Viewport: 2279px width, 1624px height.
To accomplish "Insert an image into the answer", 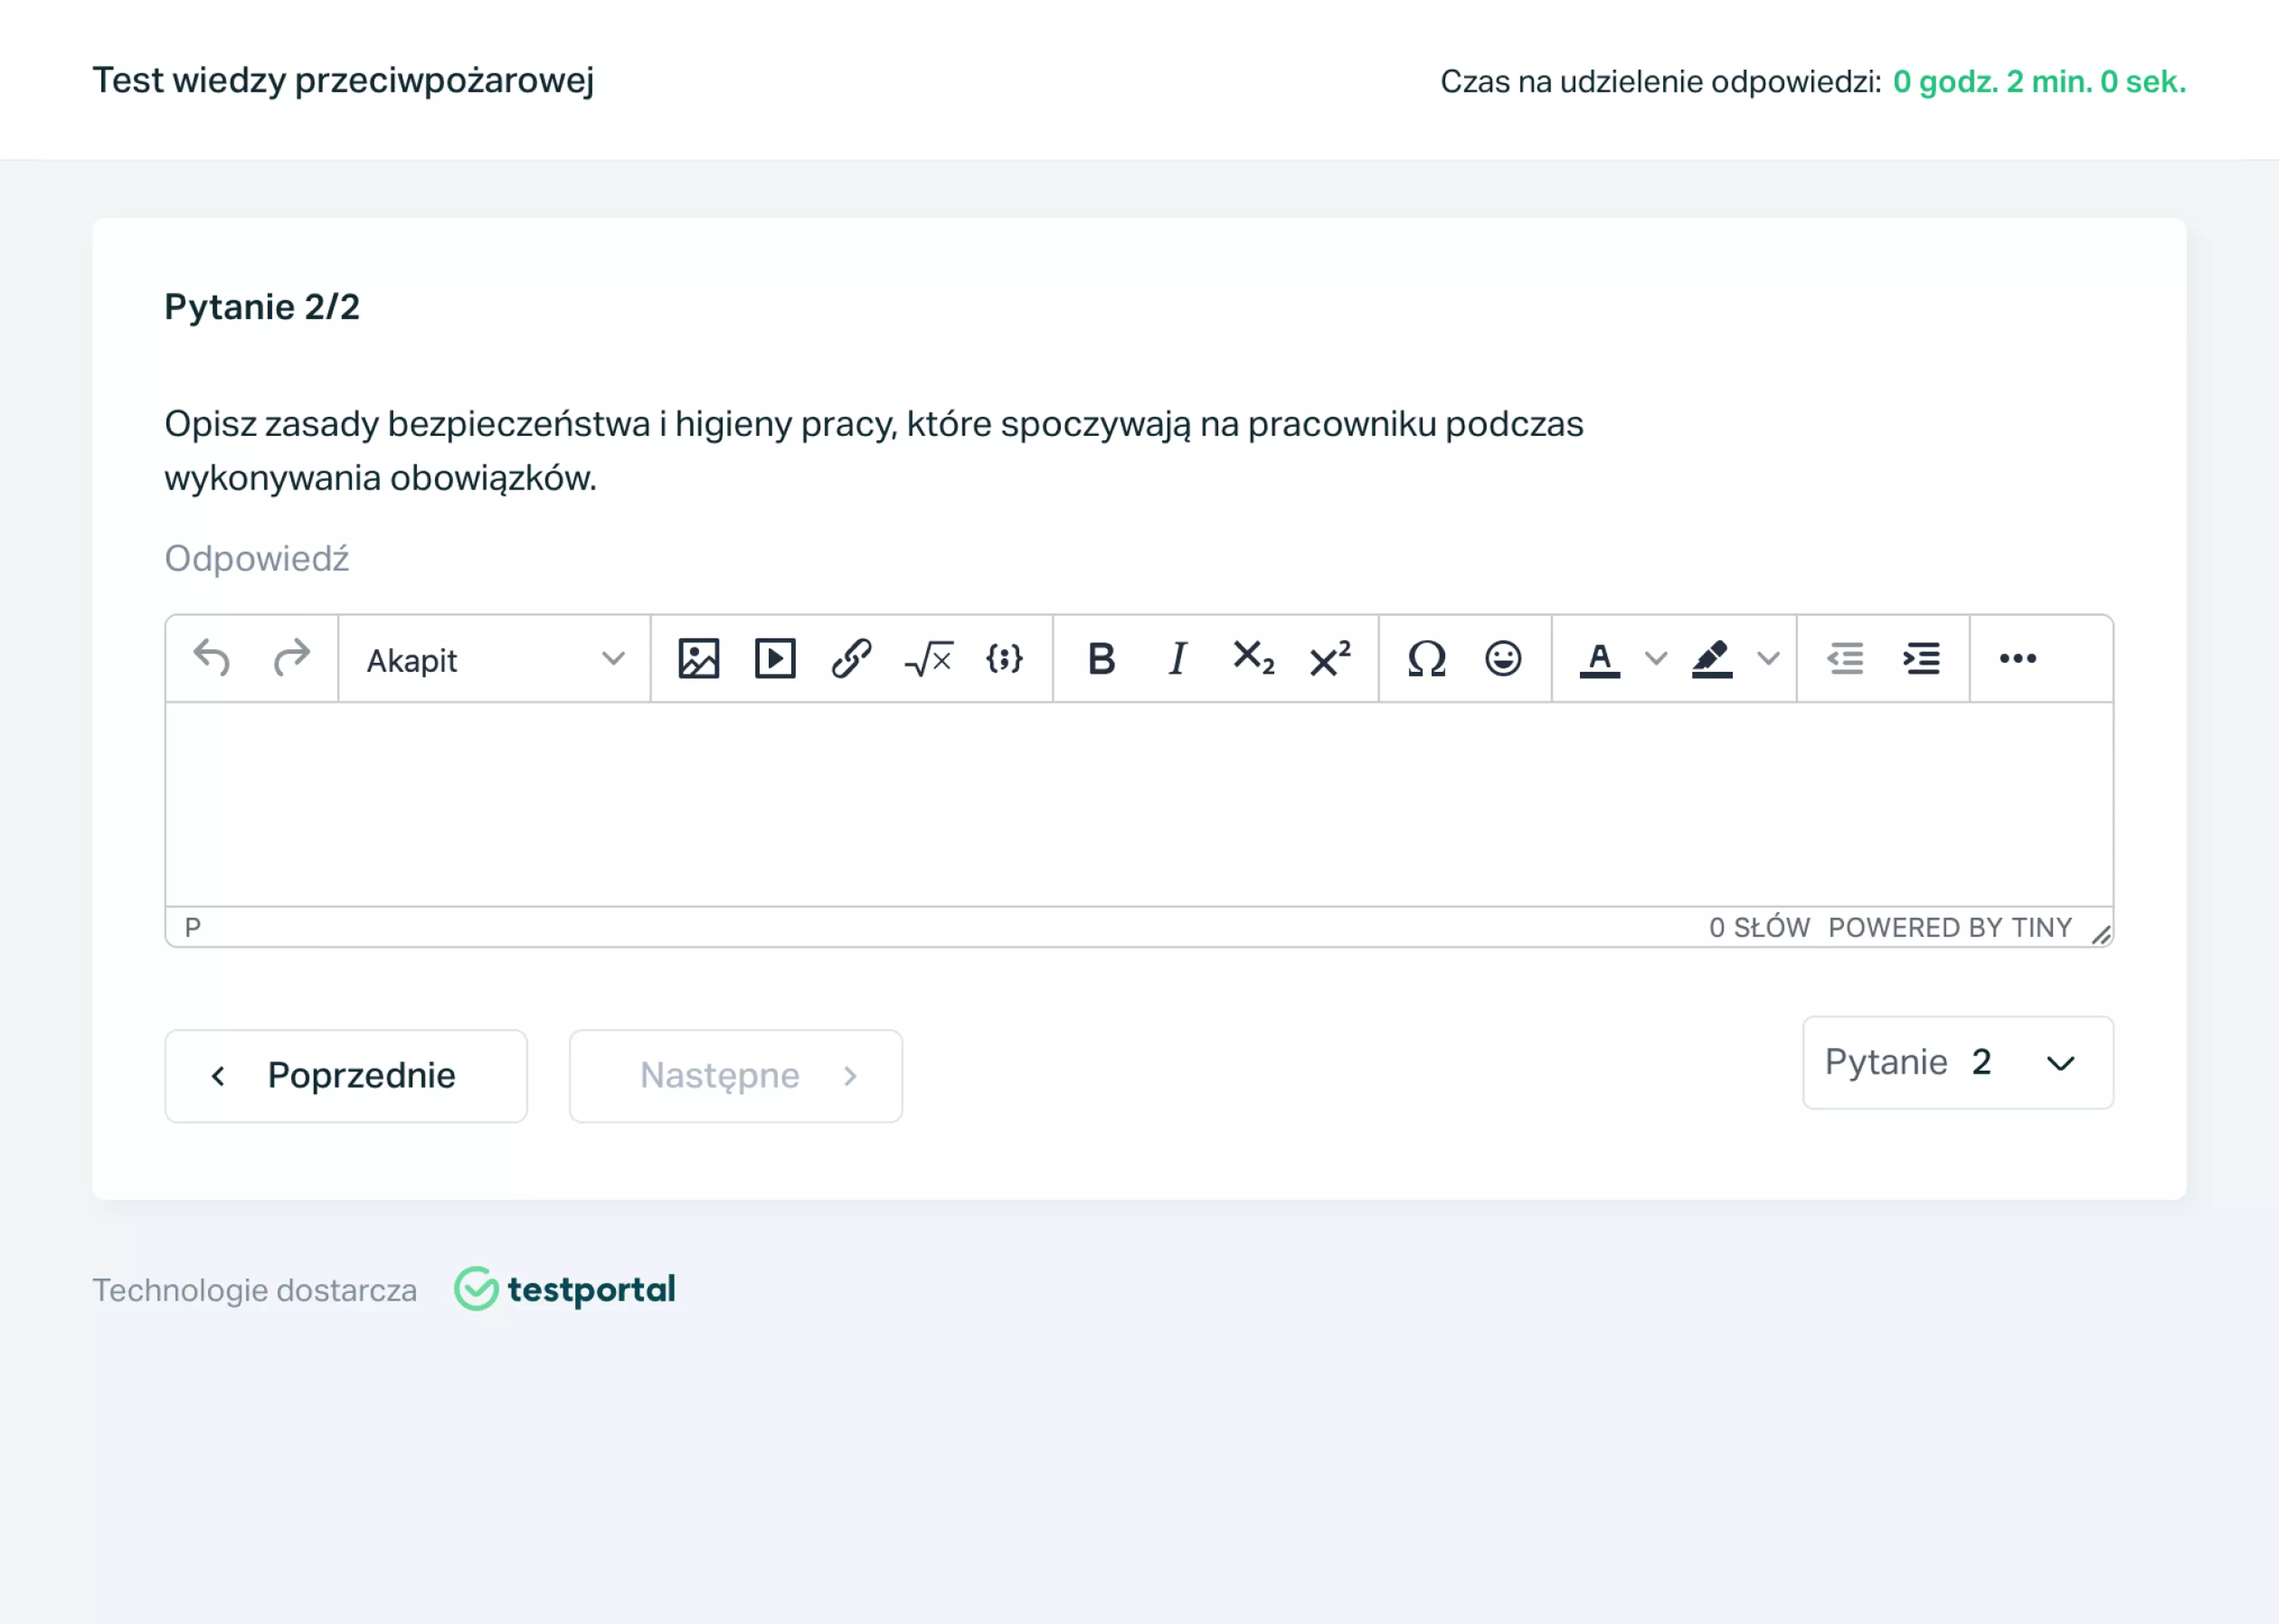I will point(699,659).
